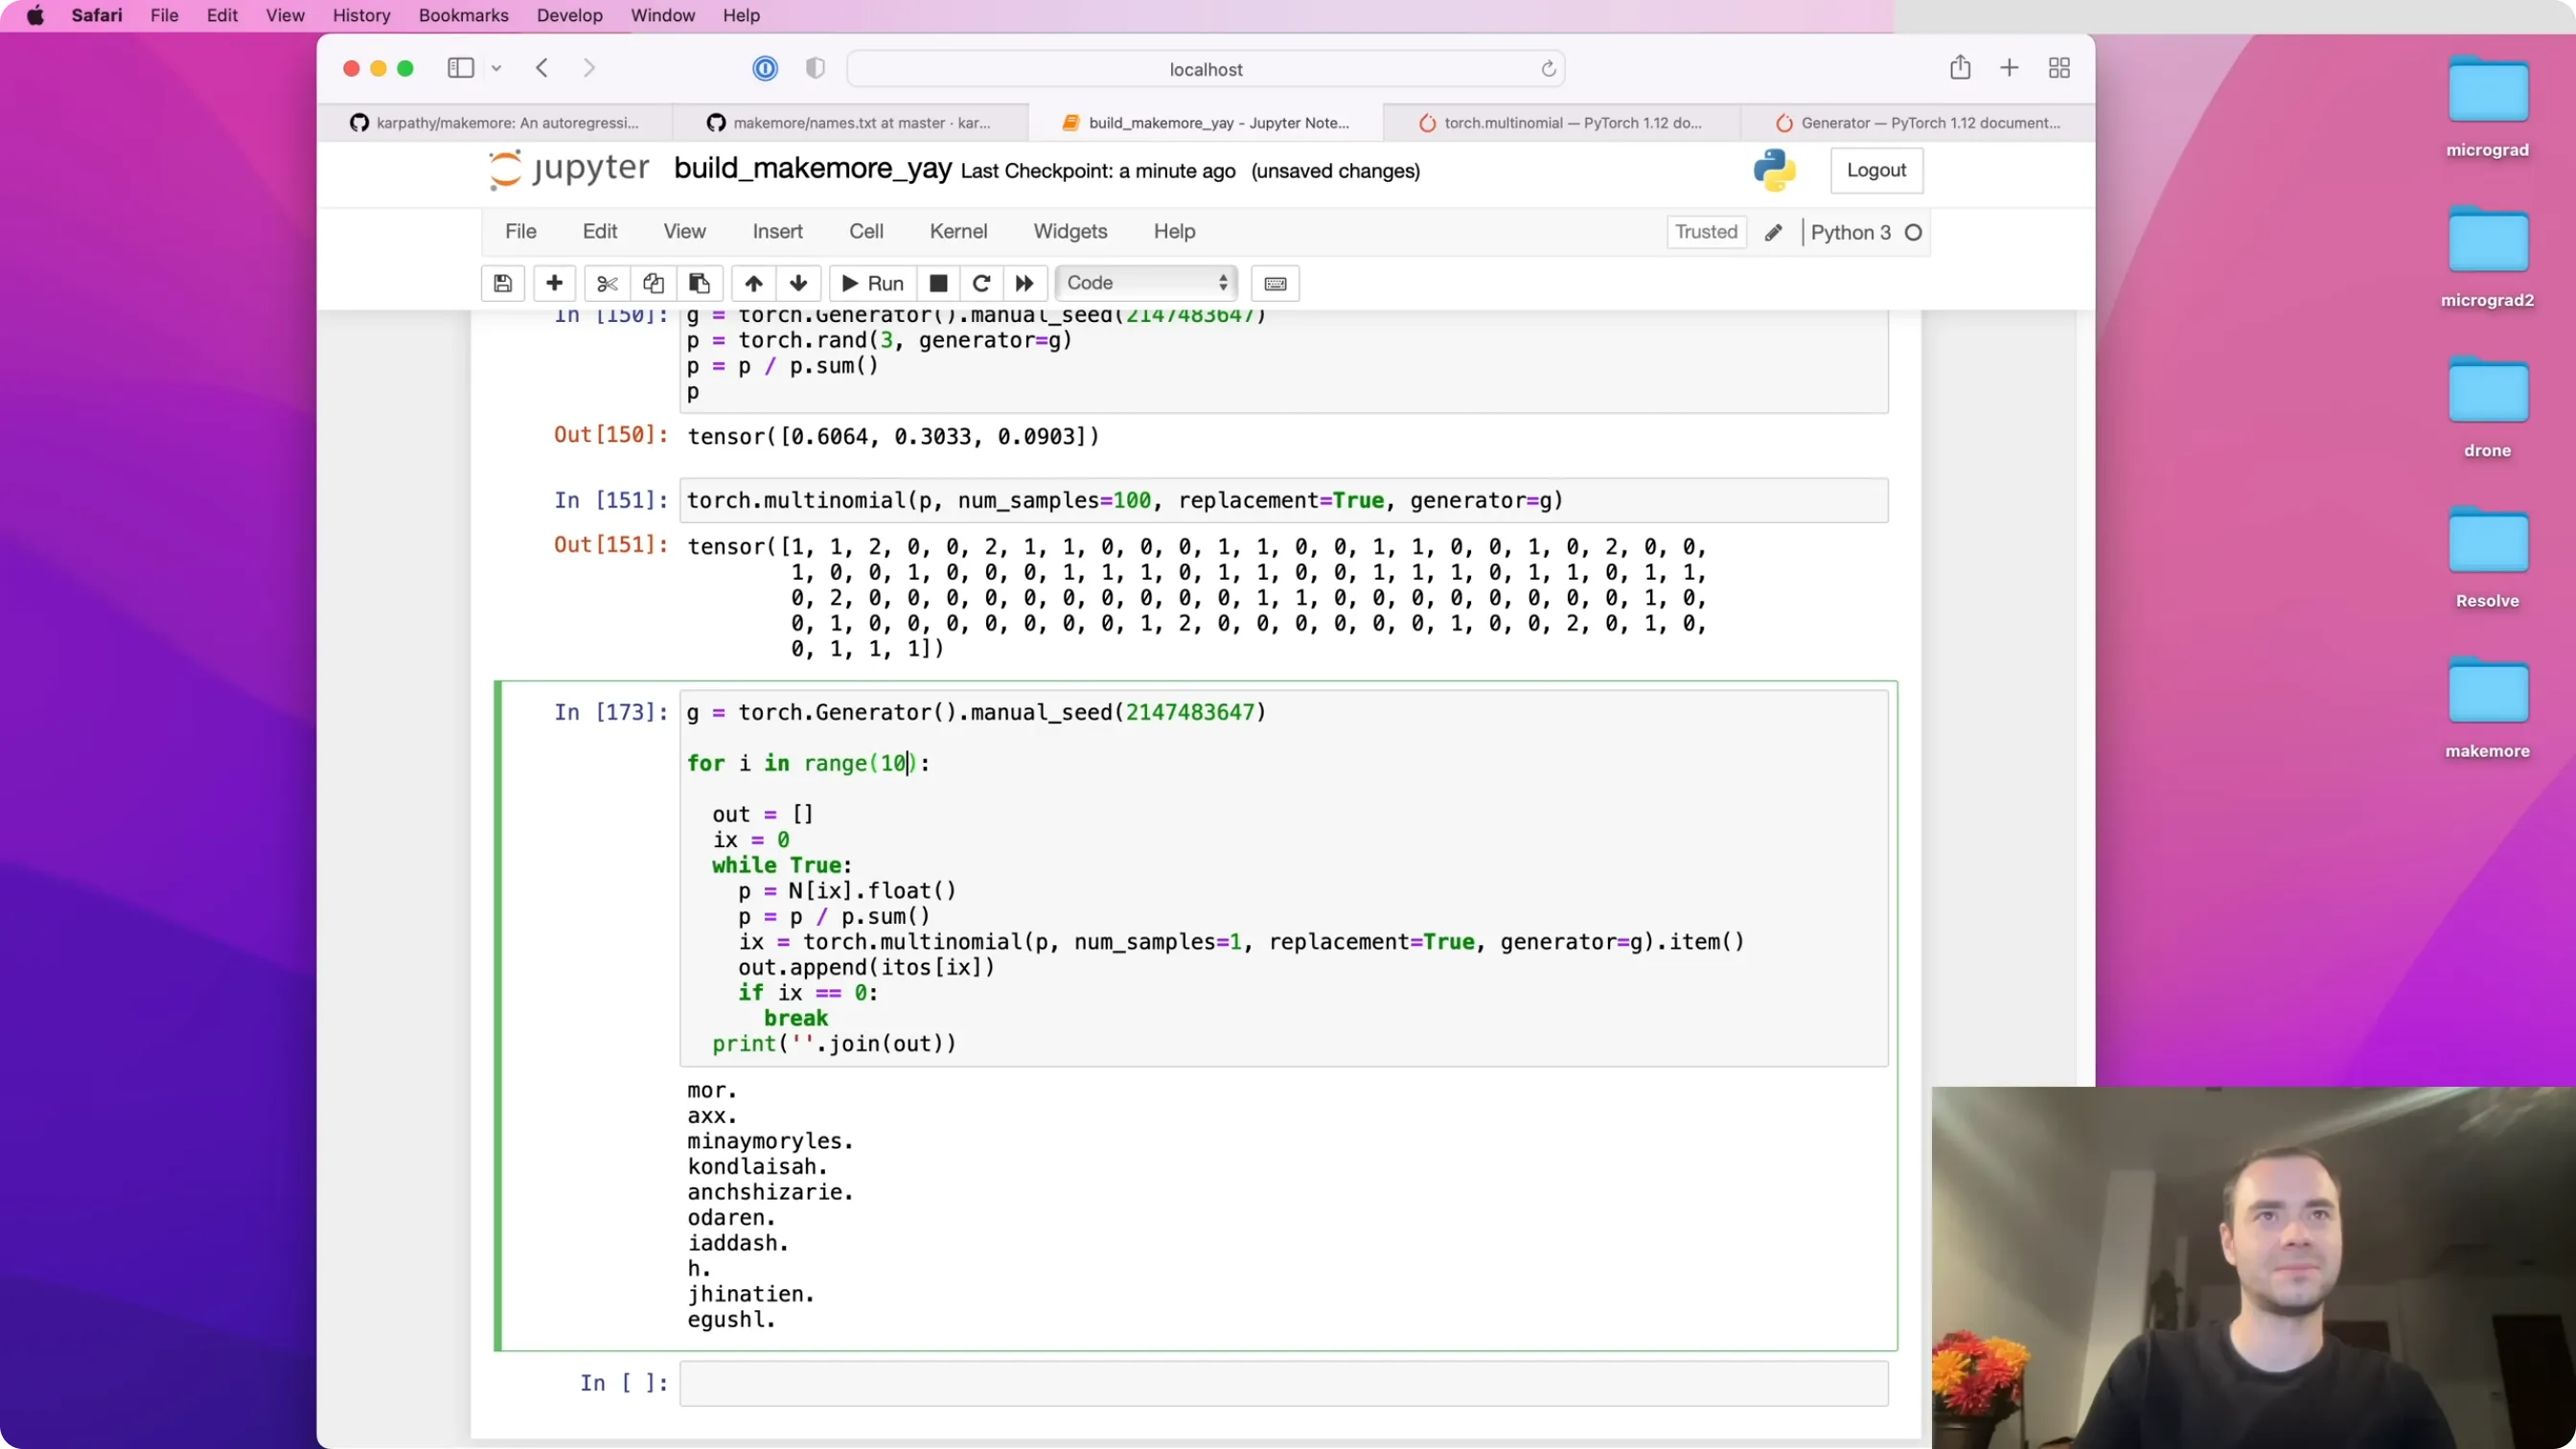The image size is (2576, 1449).
Task: Switch to the karpathy/makemore GitHub tab
Action: 495,123
